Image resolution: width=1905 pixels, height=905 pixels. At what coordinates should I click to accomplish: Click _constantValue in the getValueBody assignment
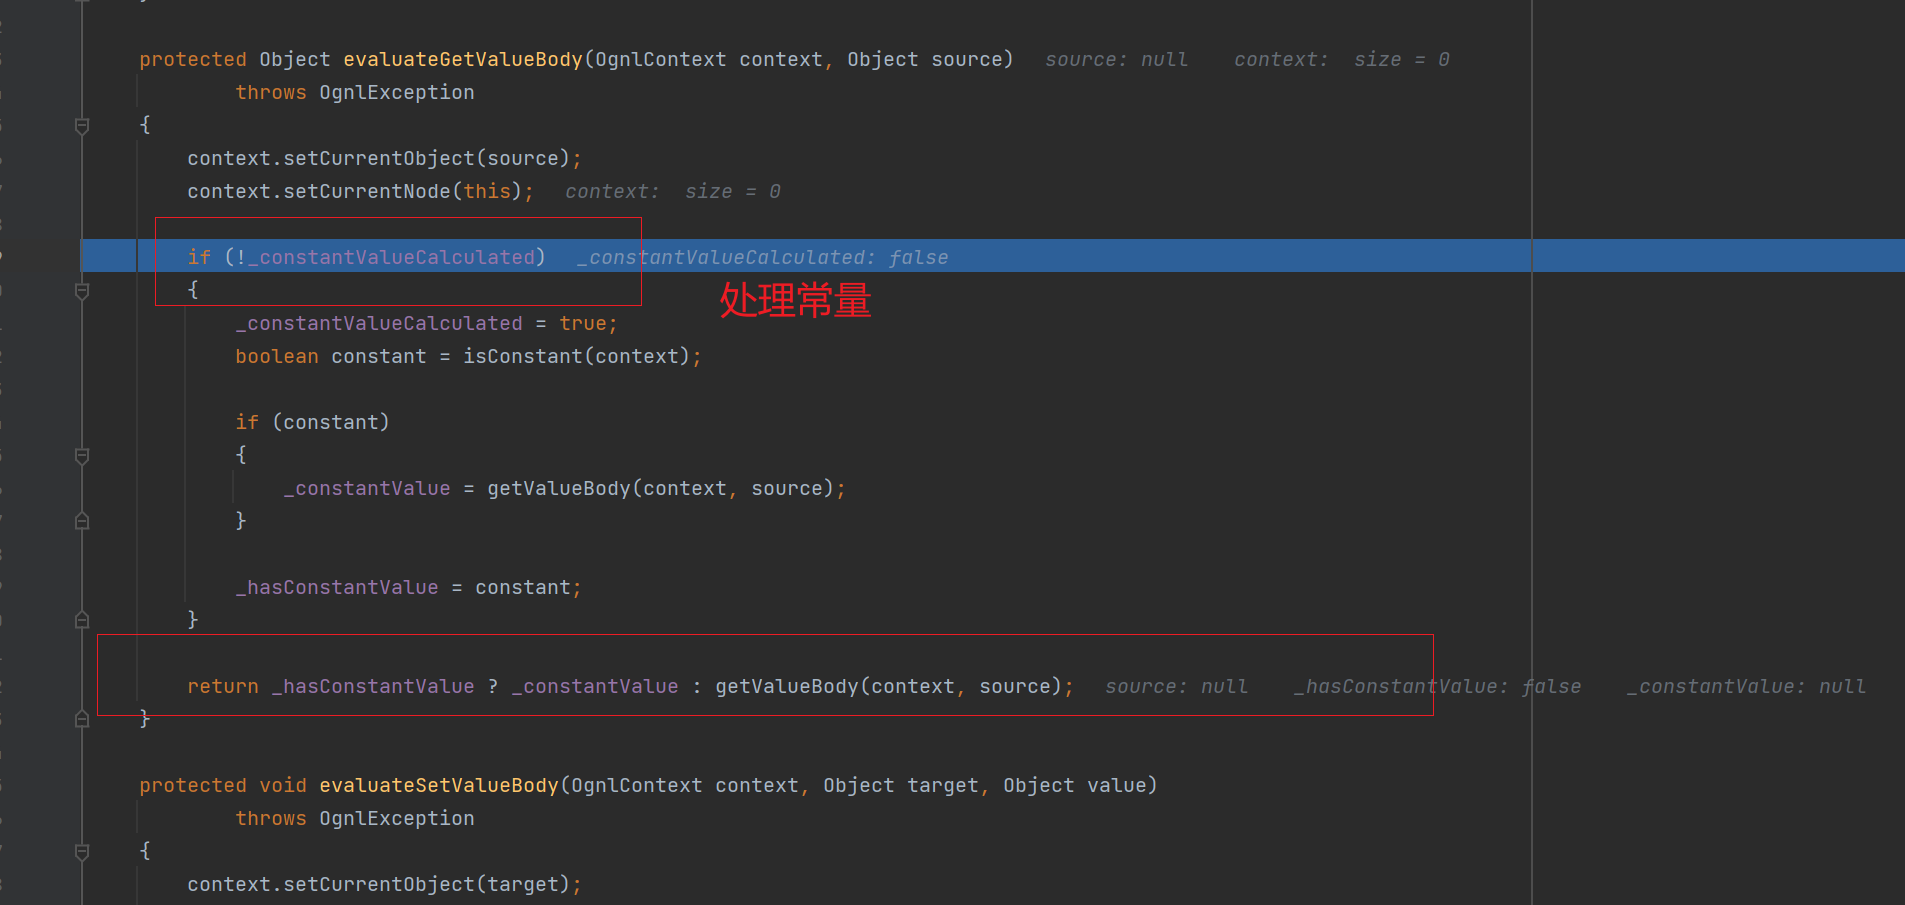367,489
